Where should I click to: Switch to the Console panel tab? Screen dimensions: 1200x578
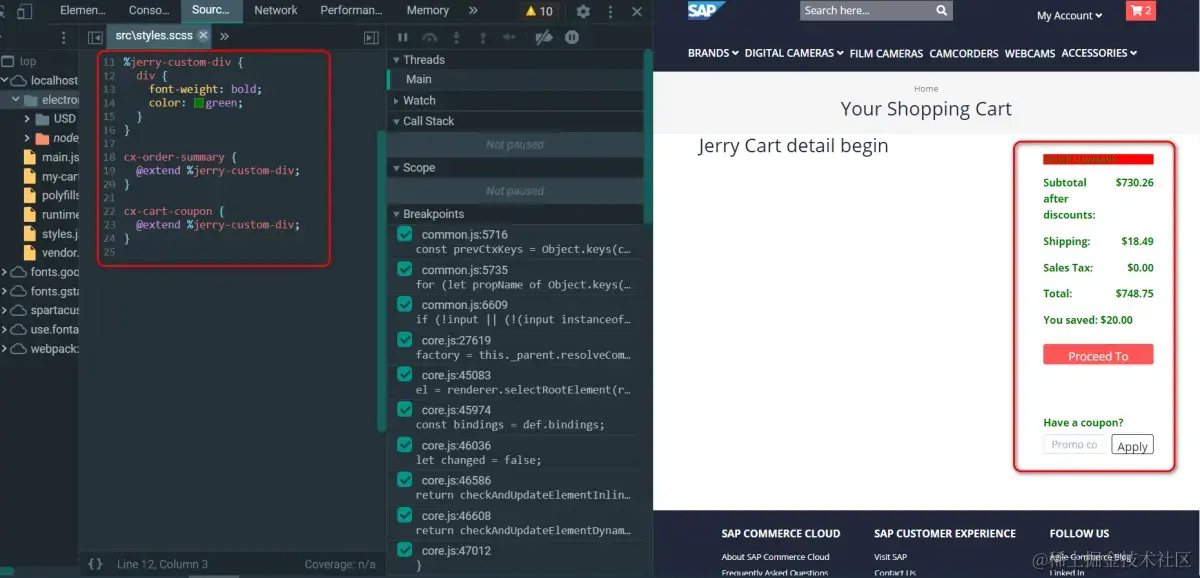pos(149,10)
